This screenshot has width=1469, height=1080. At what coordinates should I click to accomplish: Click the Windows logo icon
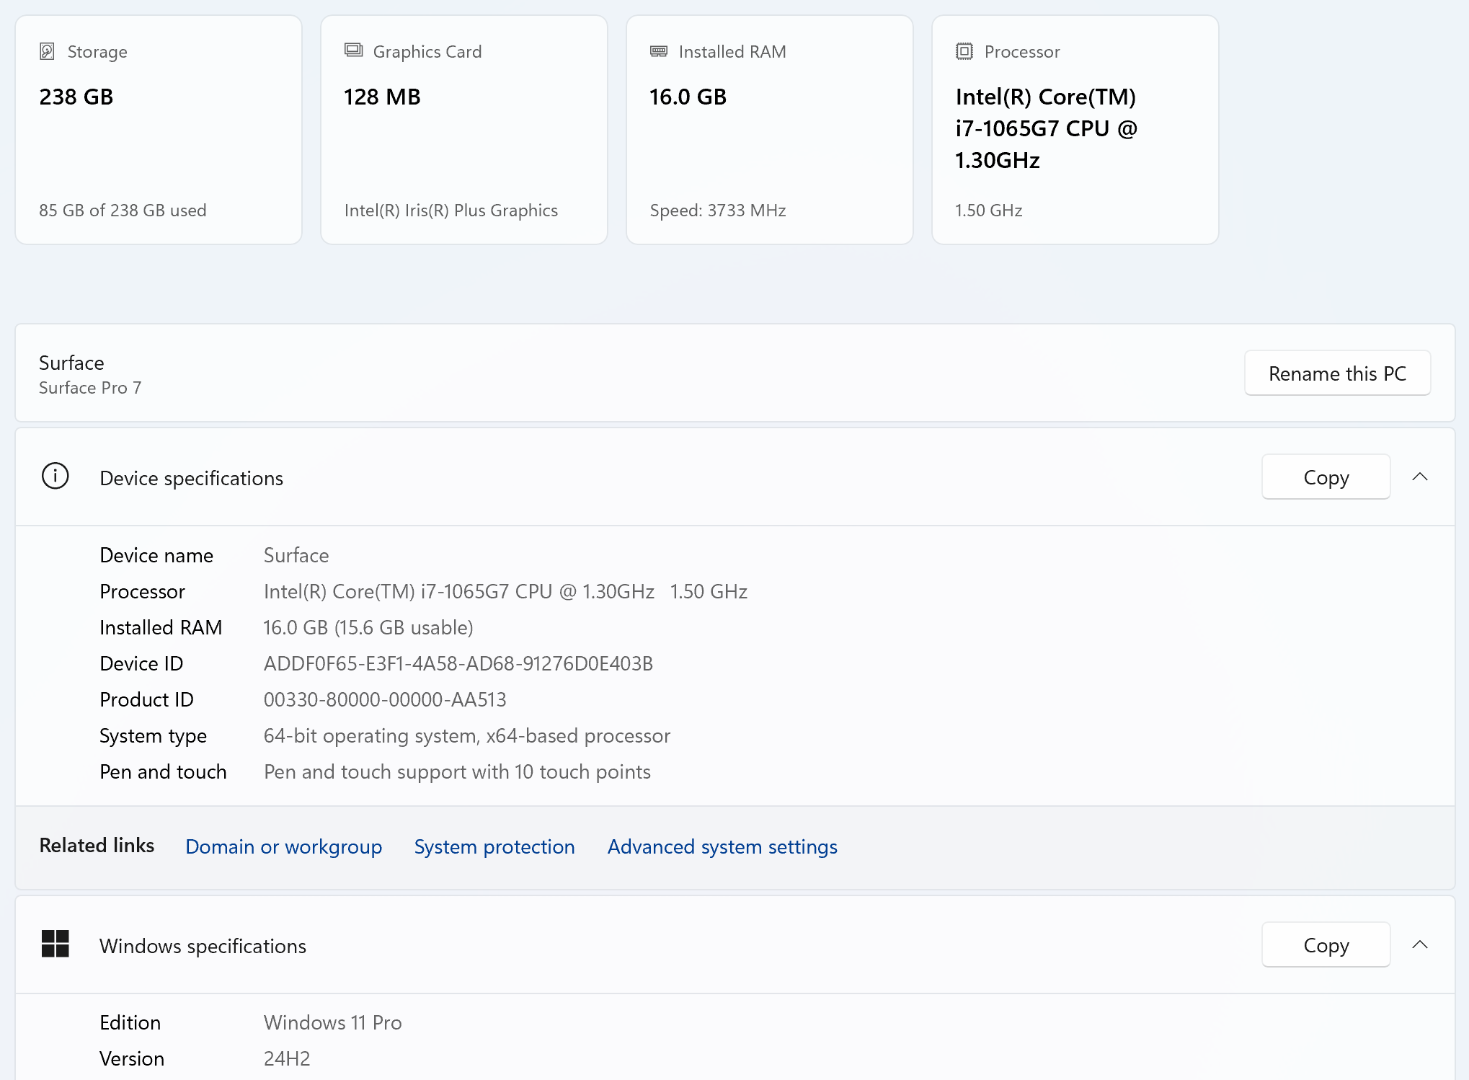tap(55, 944)
